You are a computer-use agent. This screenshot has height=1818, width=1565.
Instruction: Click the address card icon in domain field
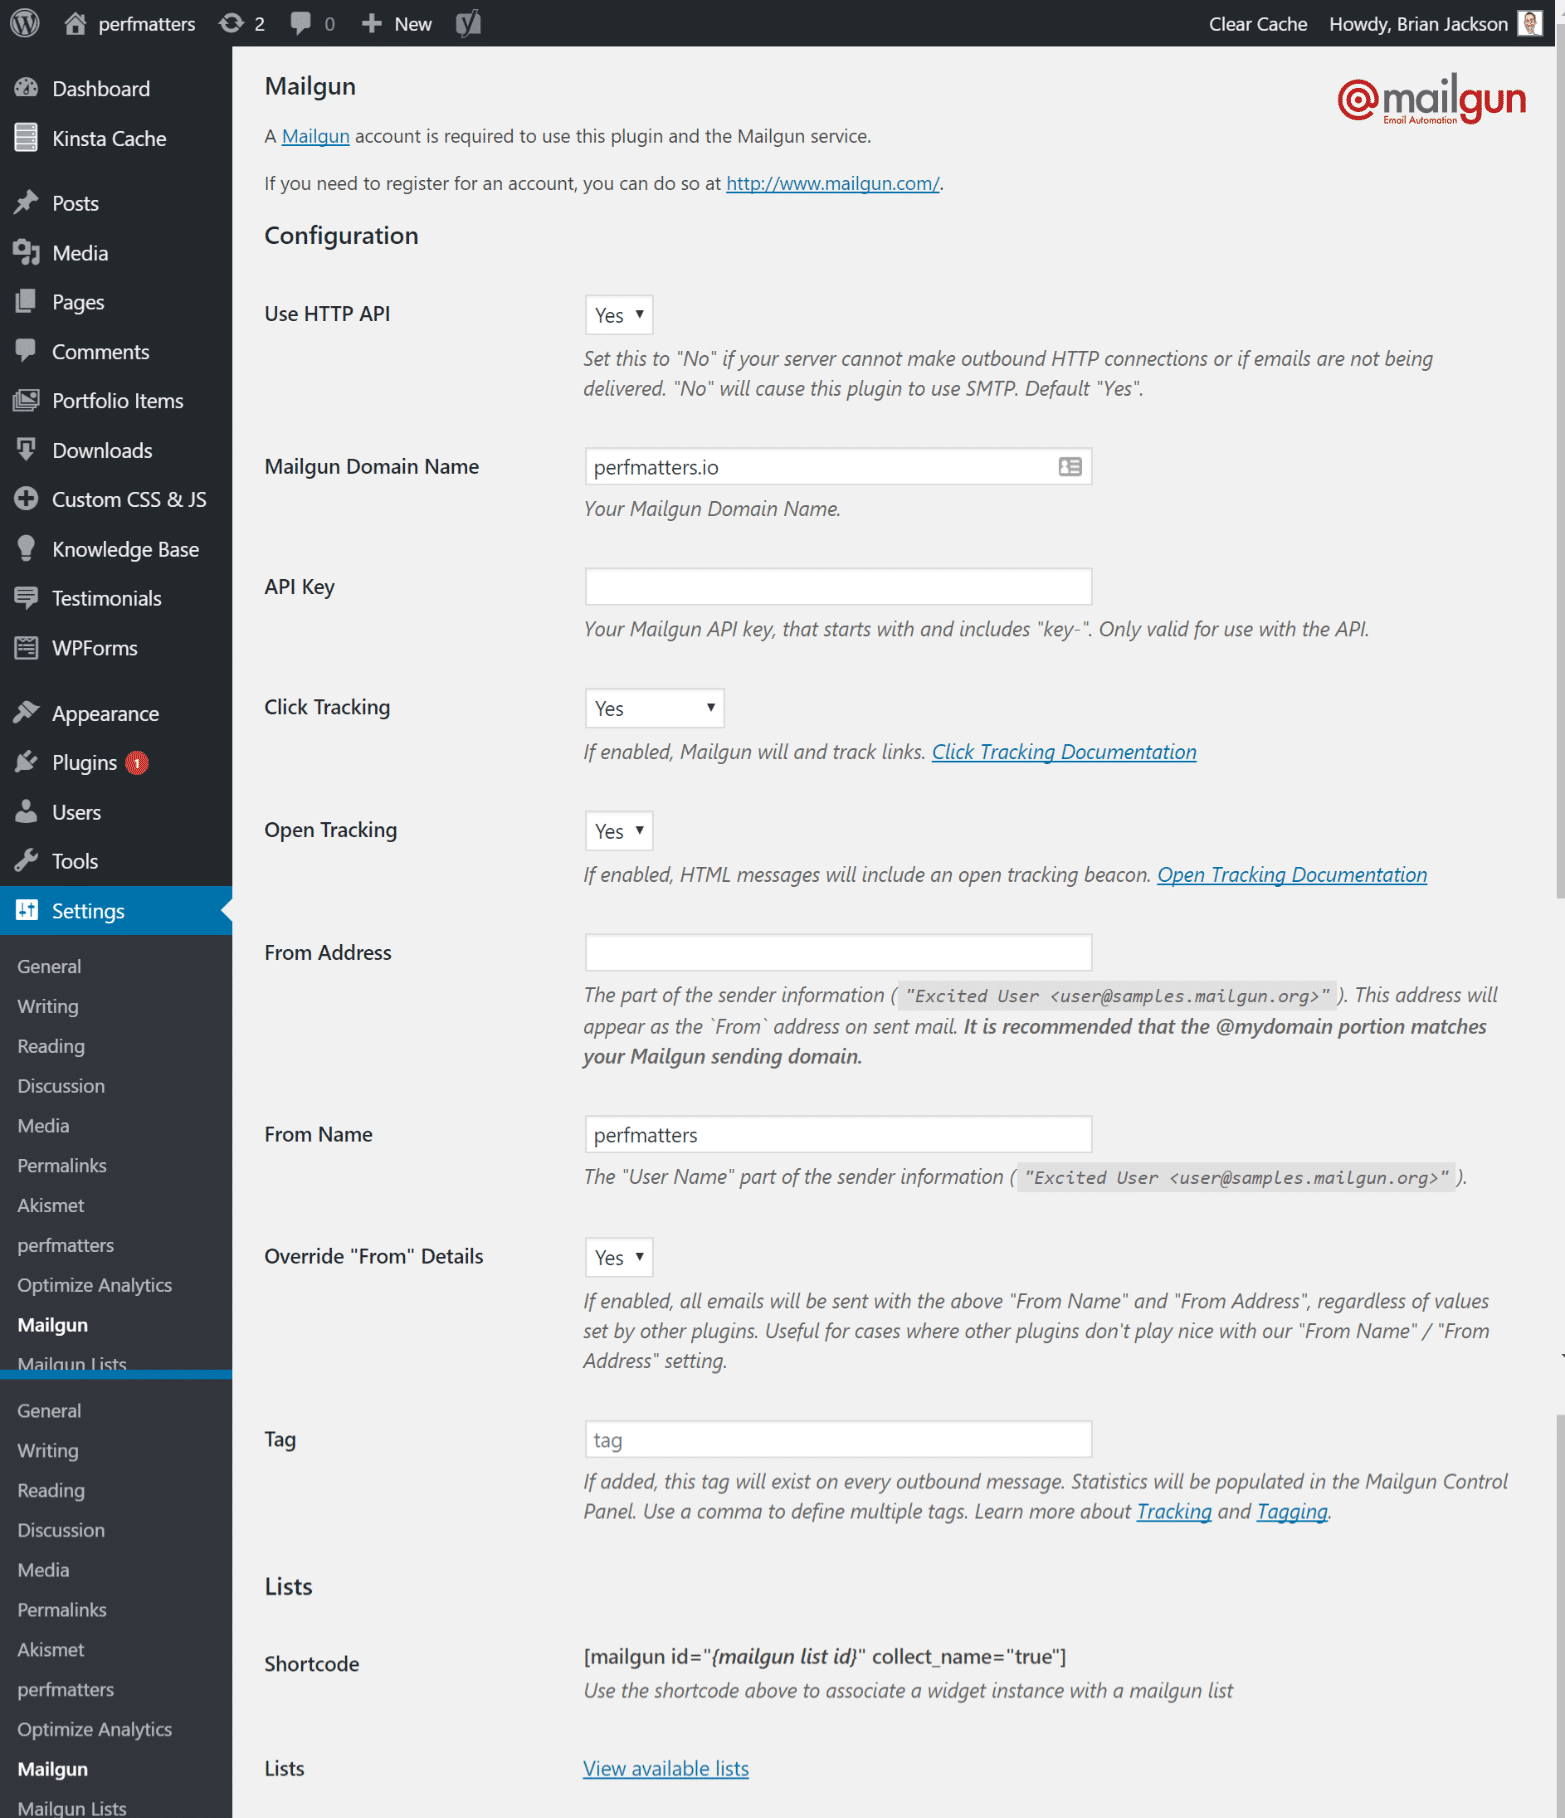pos(1069,466)
